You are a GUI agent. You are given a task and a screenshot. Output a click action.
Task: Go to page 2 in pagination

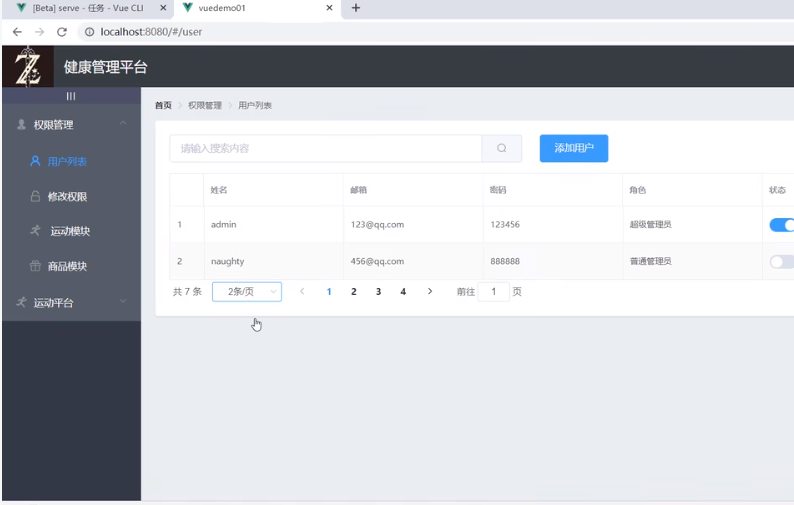pos(354,292)
